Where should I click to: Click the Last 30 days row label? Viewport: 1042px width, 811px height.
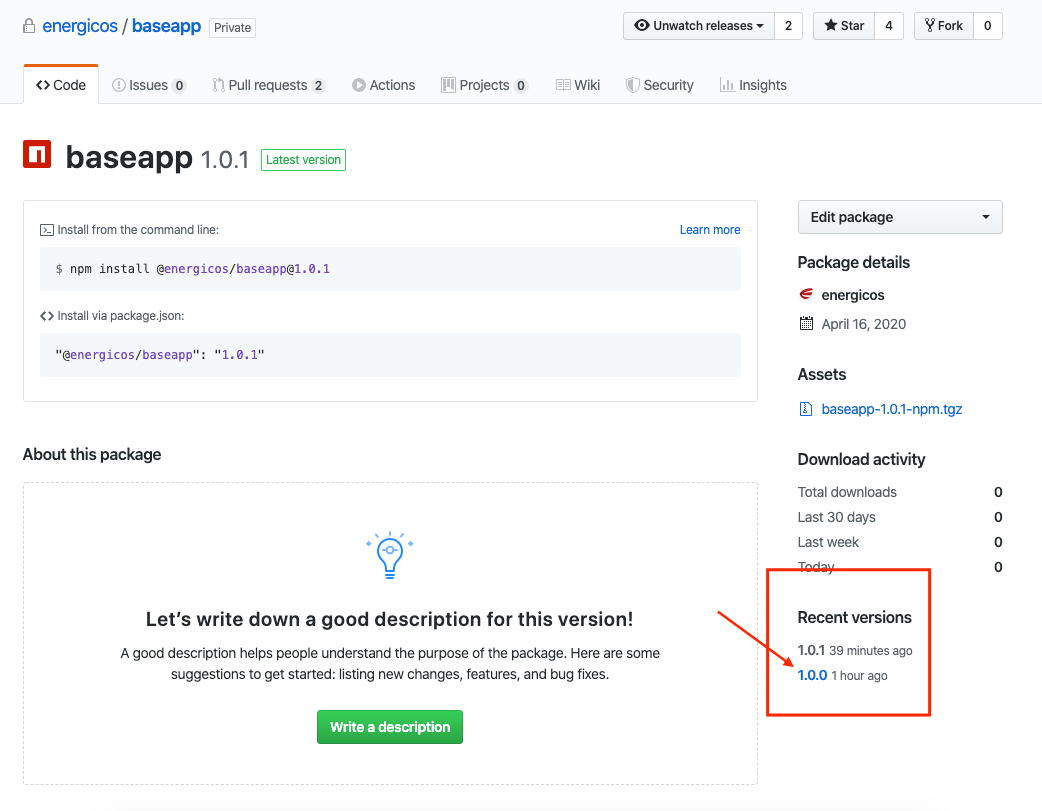836,517
